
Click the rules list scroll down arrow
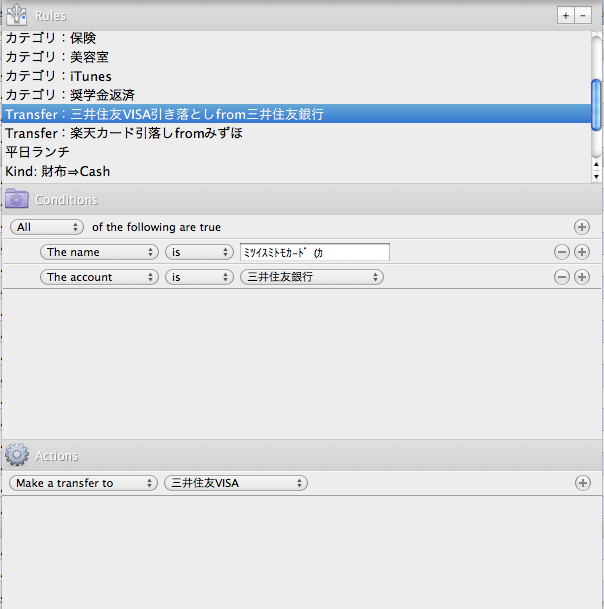coord(596,177)
